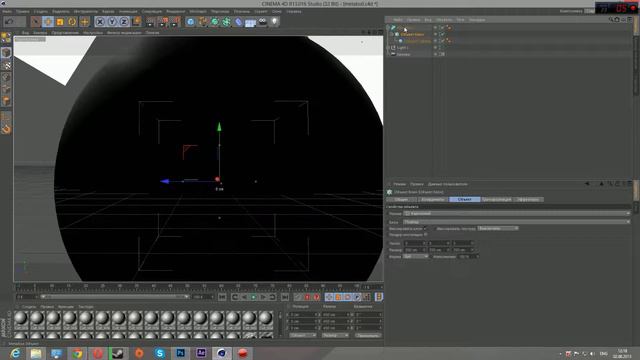Add a cube primitive object
The height and width of the screenshot is (360, 640).
click(x=191, y=21)
